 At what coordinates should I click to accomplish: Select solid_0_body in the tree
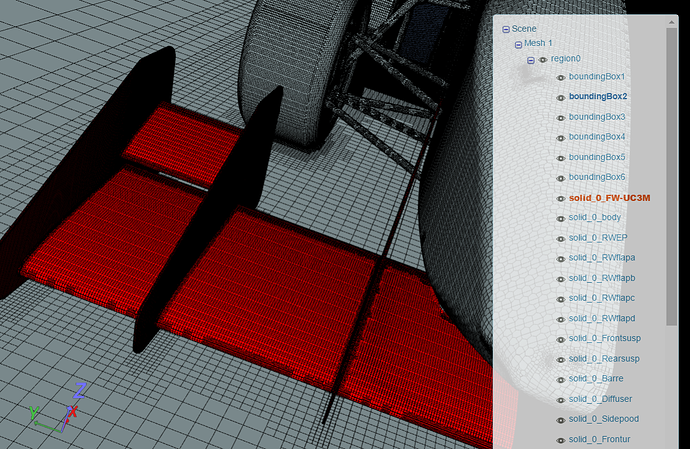595,217
